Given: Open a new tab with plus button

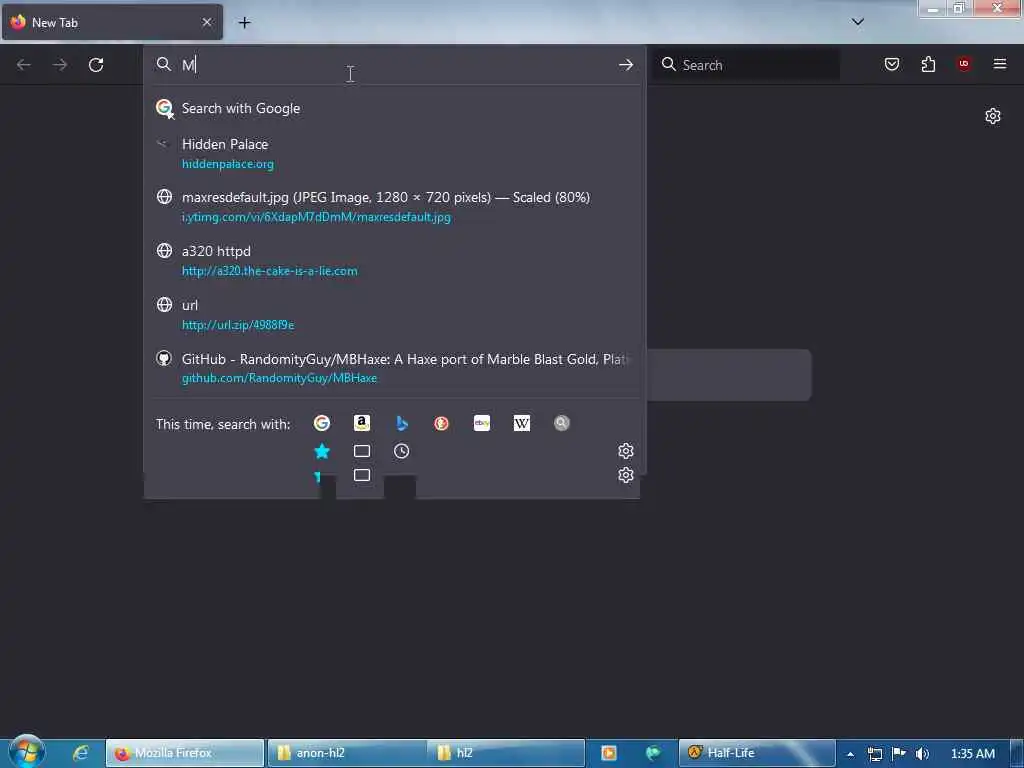Looking at the screenshot, I should coord(244,23).
